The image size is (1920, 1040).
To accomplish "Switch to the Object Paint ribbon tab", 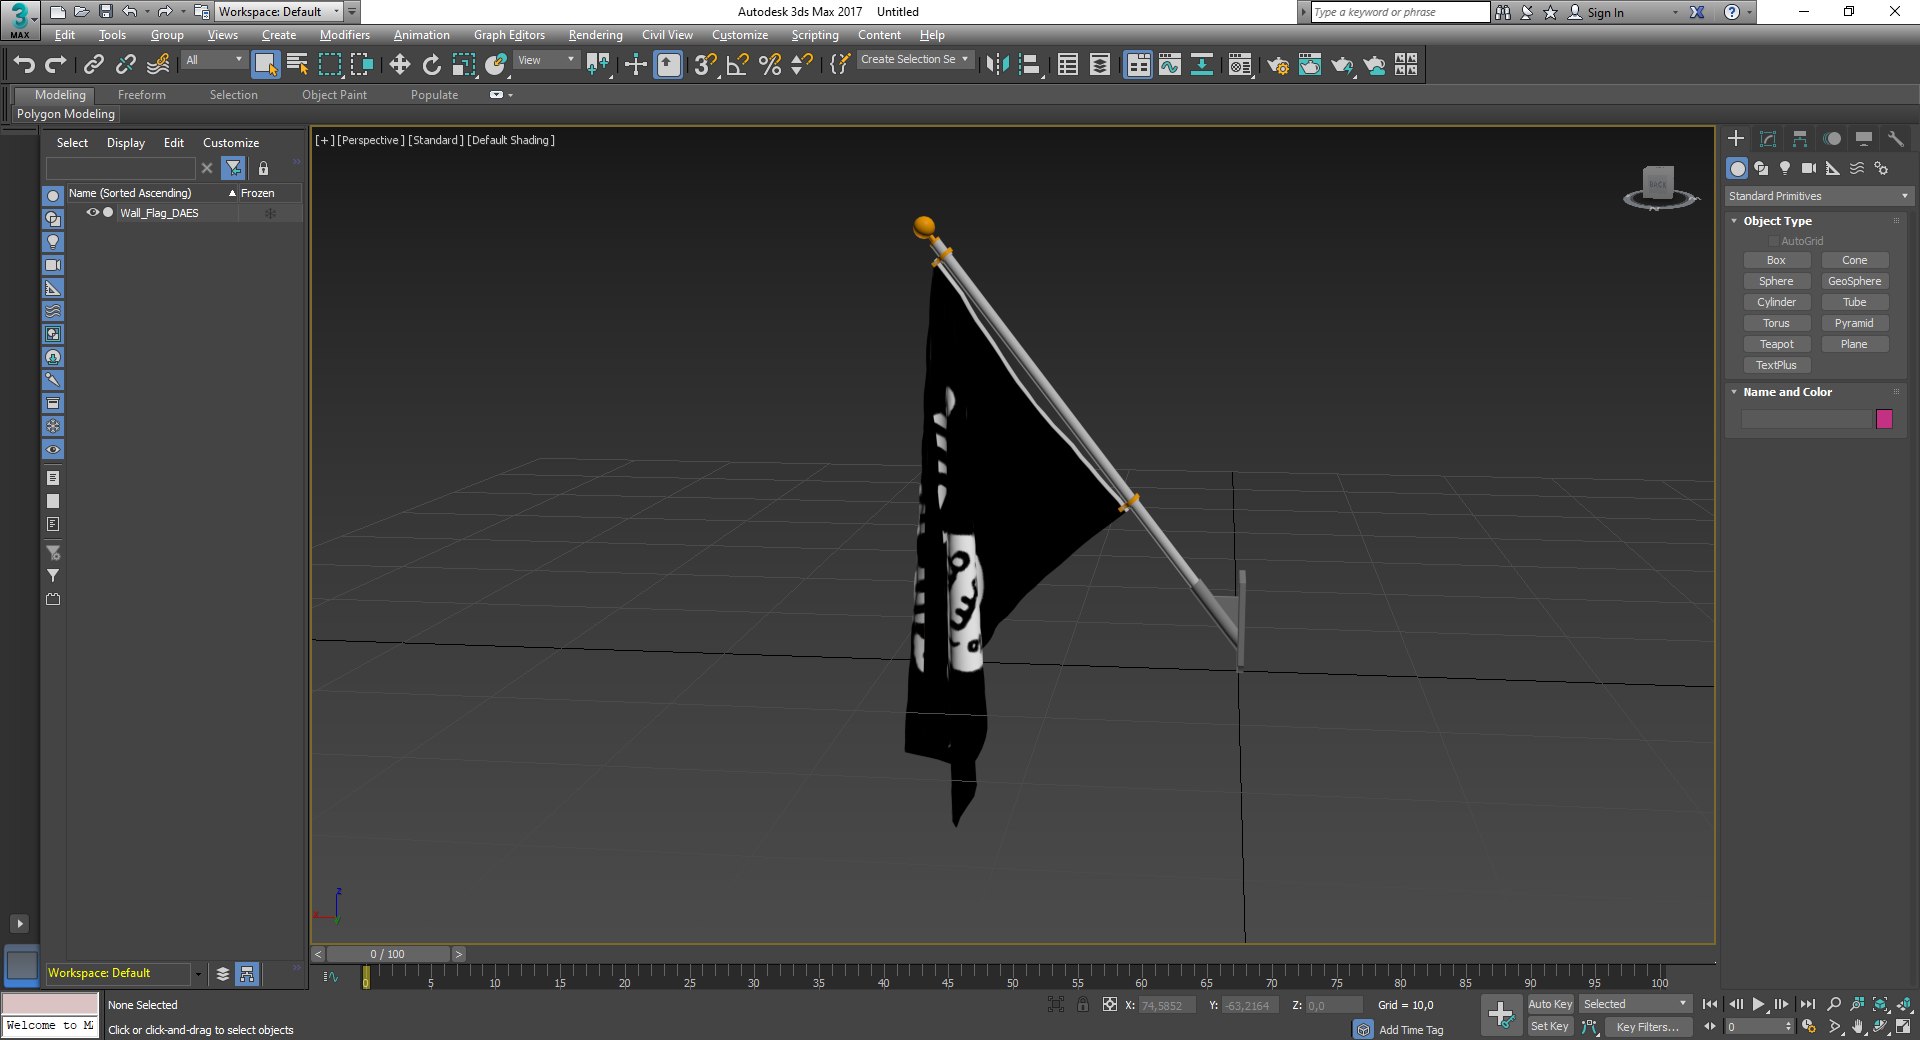I will 334,95.
